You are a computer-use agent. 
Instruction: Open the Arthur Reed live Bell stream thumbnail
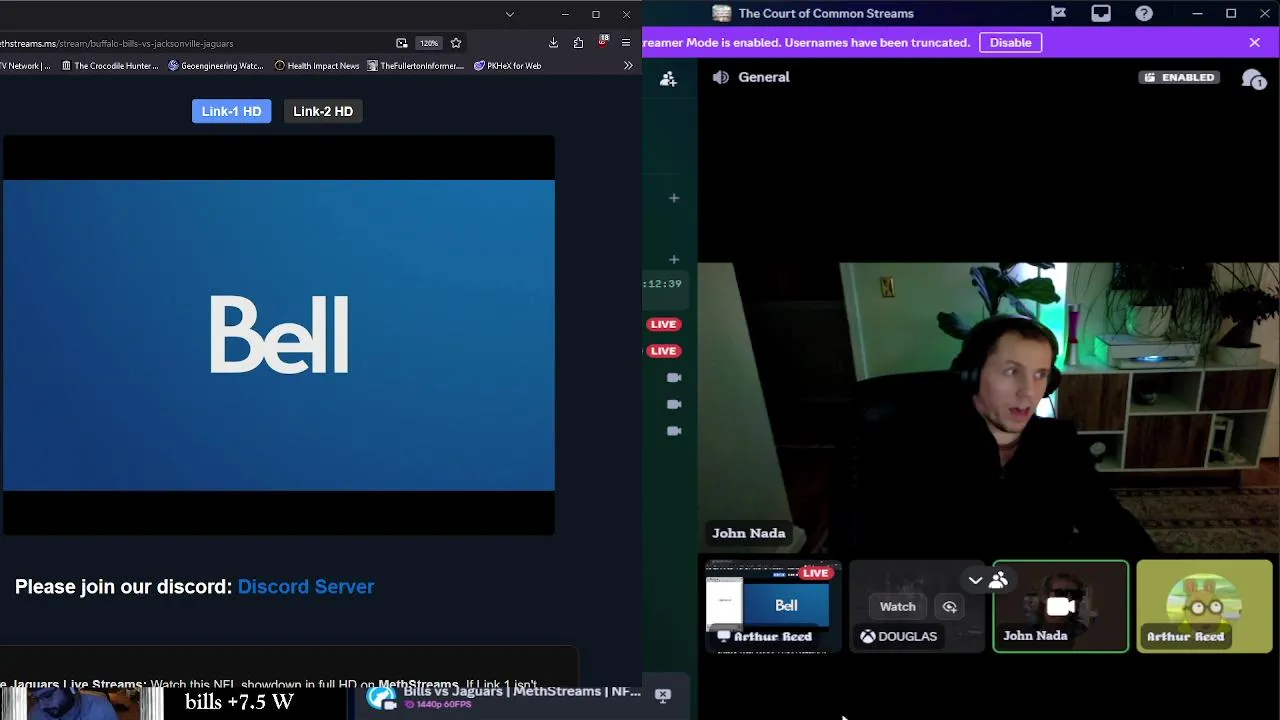774,606
